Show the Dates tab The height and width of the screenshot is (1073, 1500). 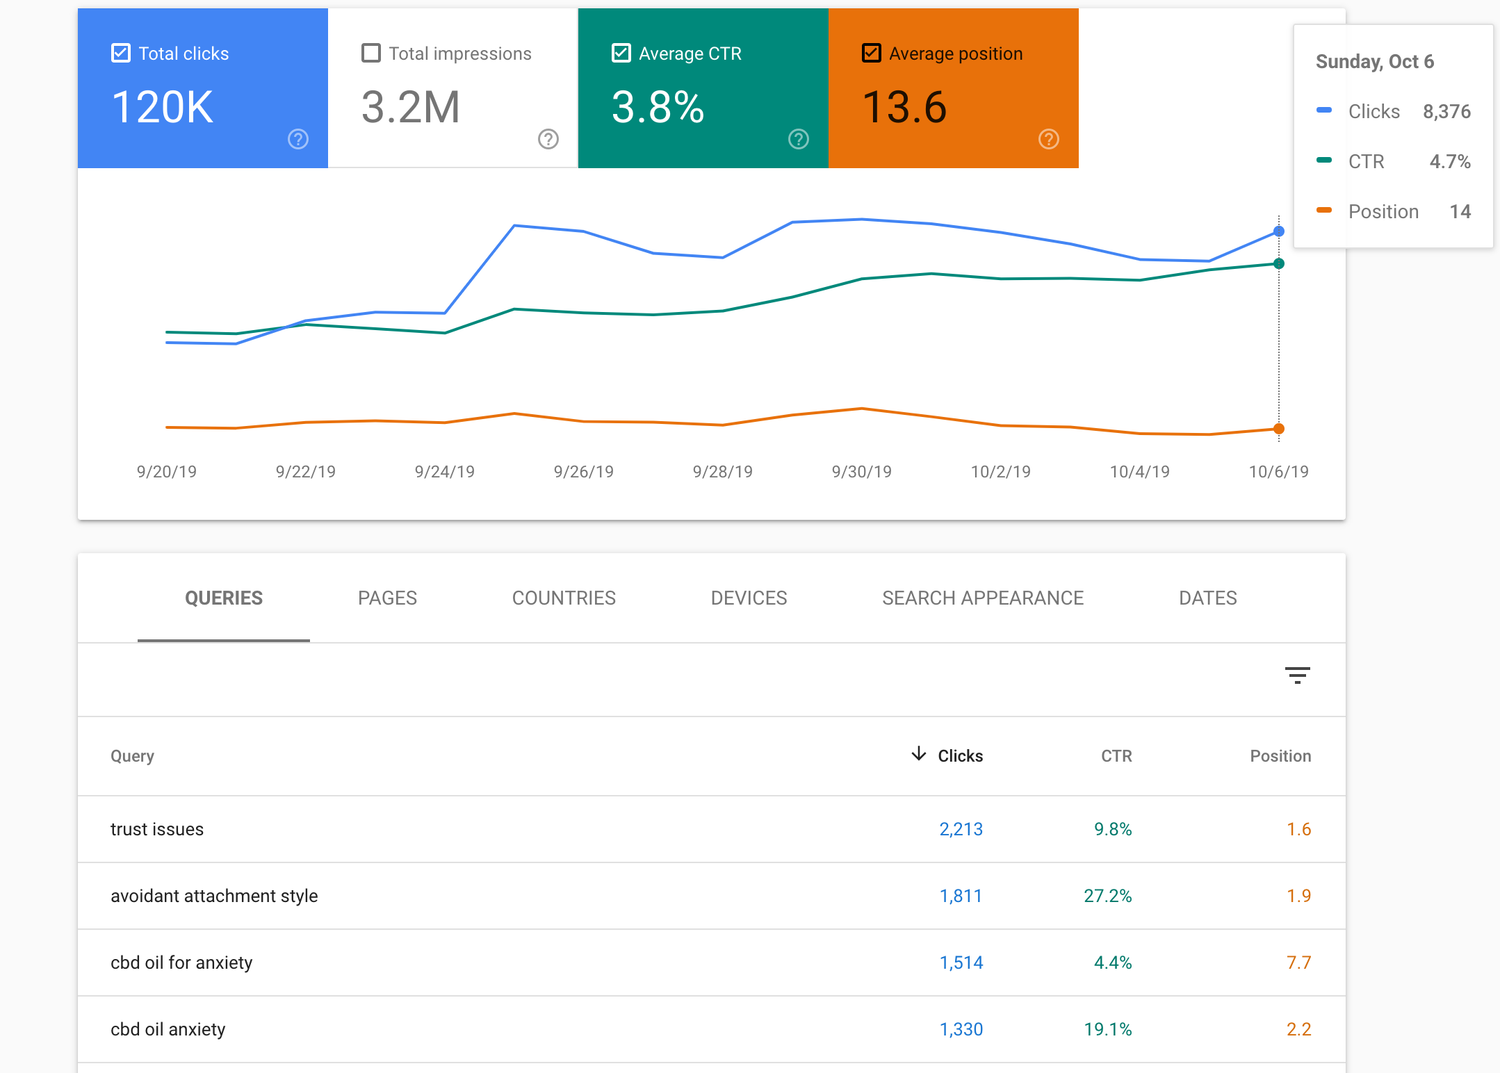click(x=1207, y=598)
